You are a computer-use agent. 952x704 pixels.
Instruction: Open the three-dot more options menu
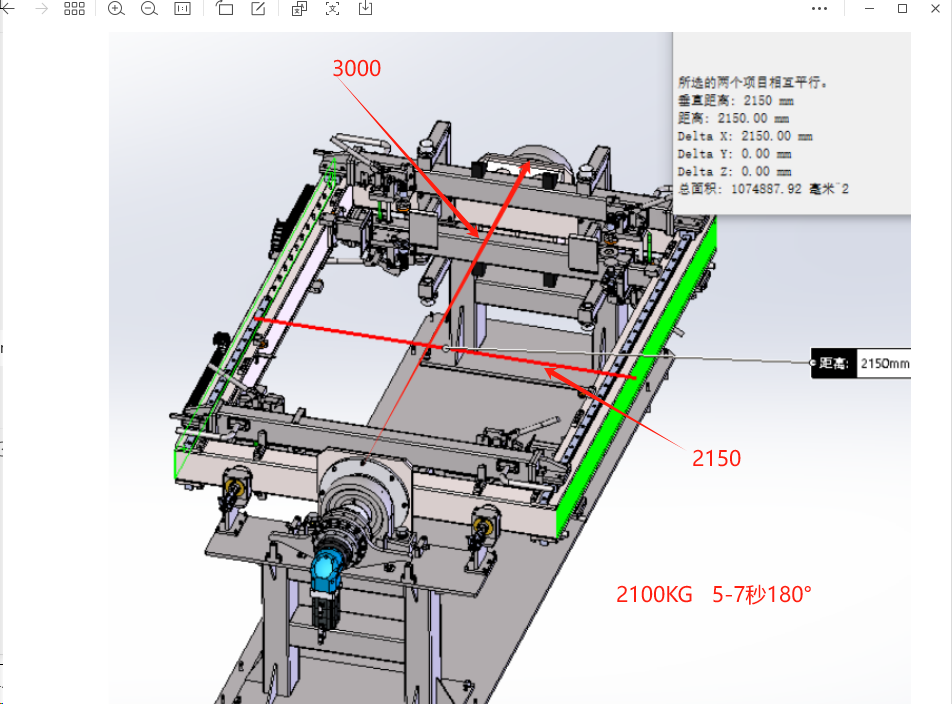(819, 8)
